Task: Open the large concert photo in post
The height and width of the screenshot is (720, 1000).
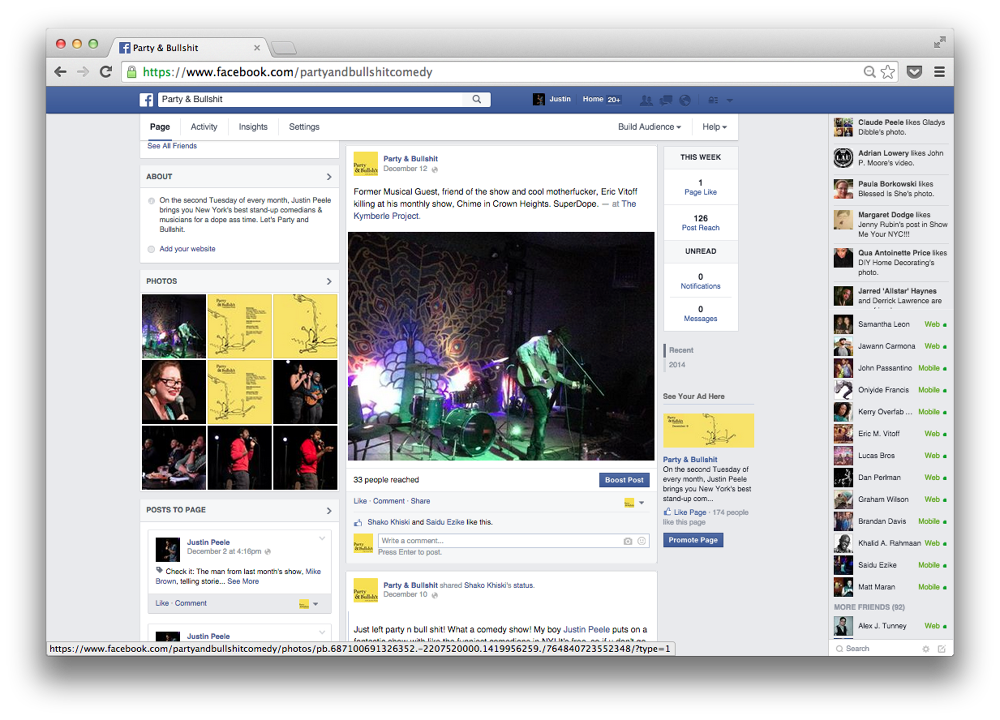Action: pyautogui.click(x=501, y=346)
